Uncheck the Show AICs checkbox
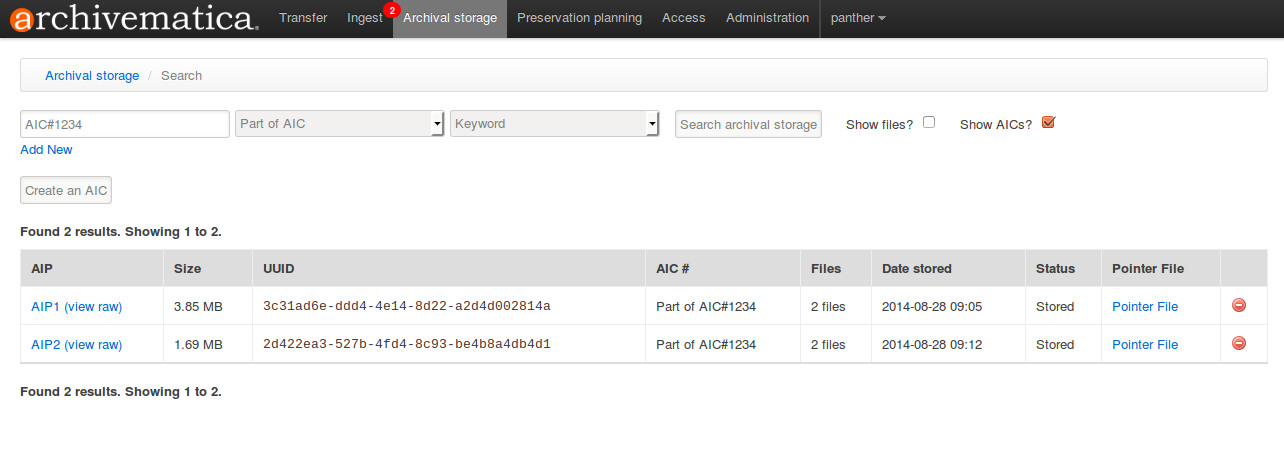The image size is (1284, 465). click(x=1048, y=123)
